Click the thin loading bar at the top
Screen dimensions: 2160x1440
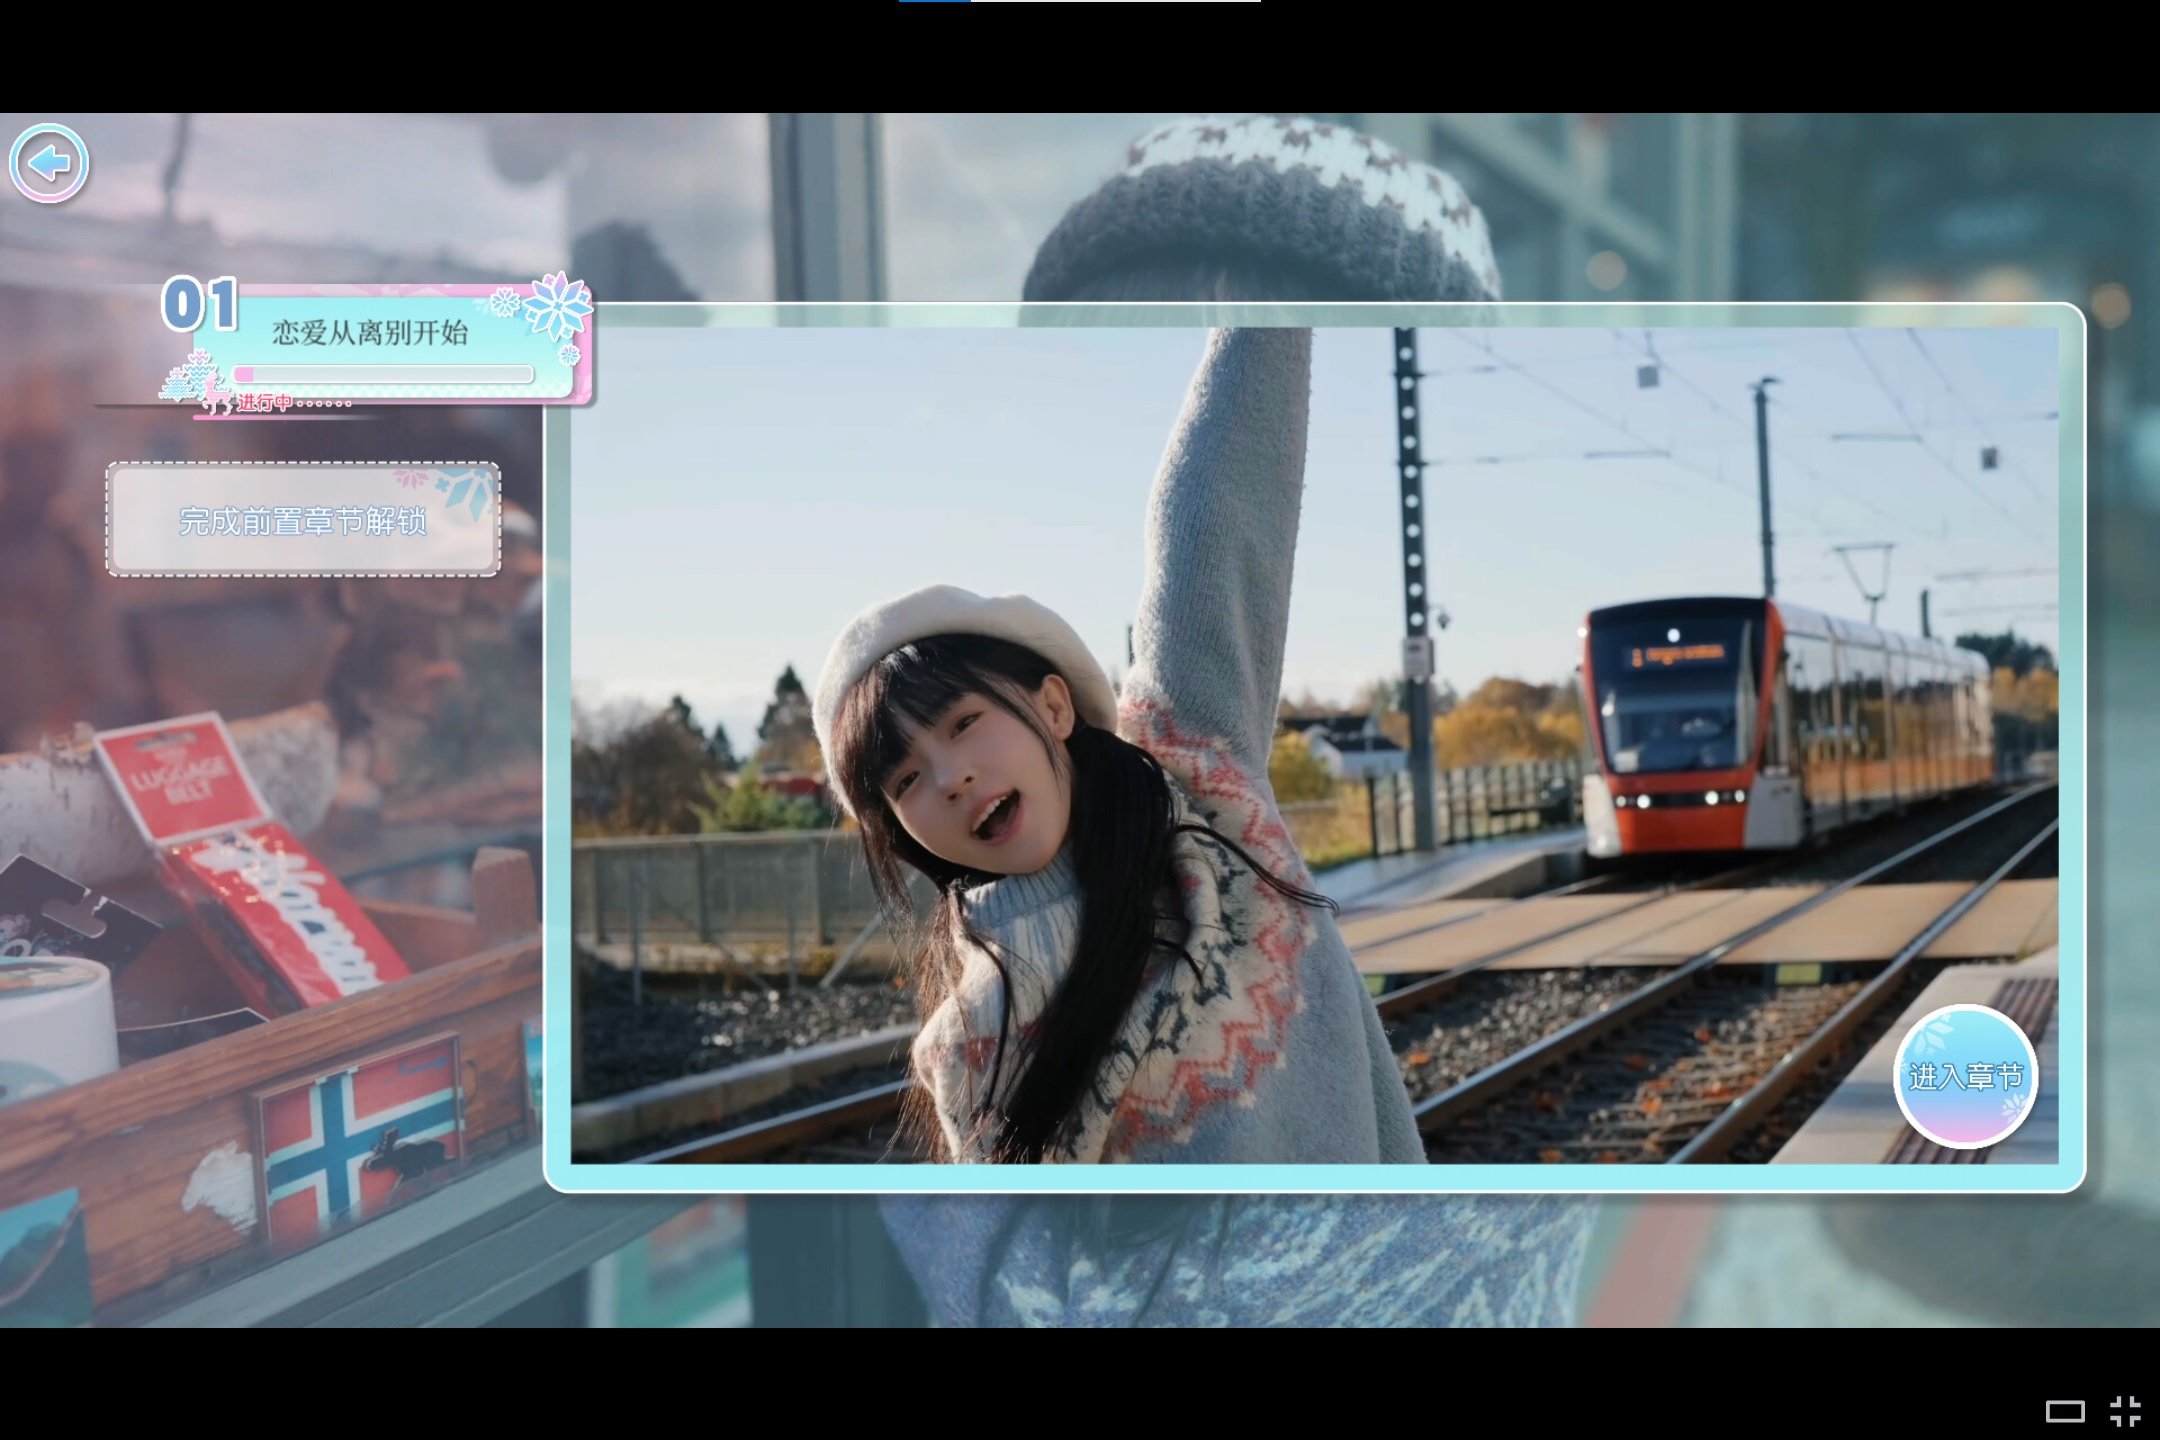tap(1080, 1)
